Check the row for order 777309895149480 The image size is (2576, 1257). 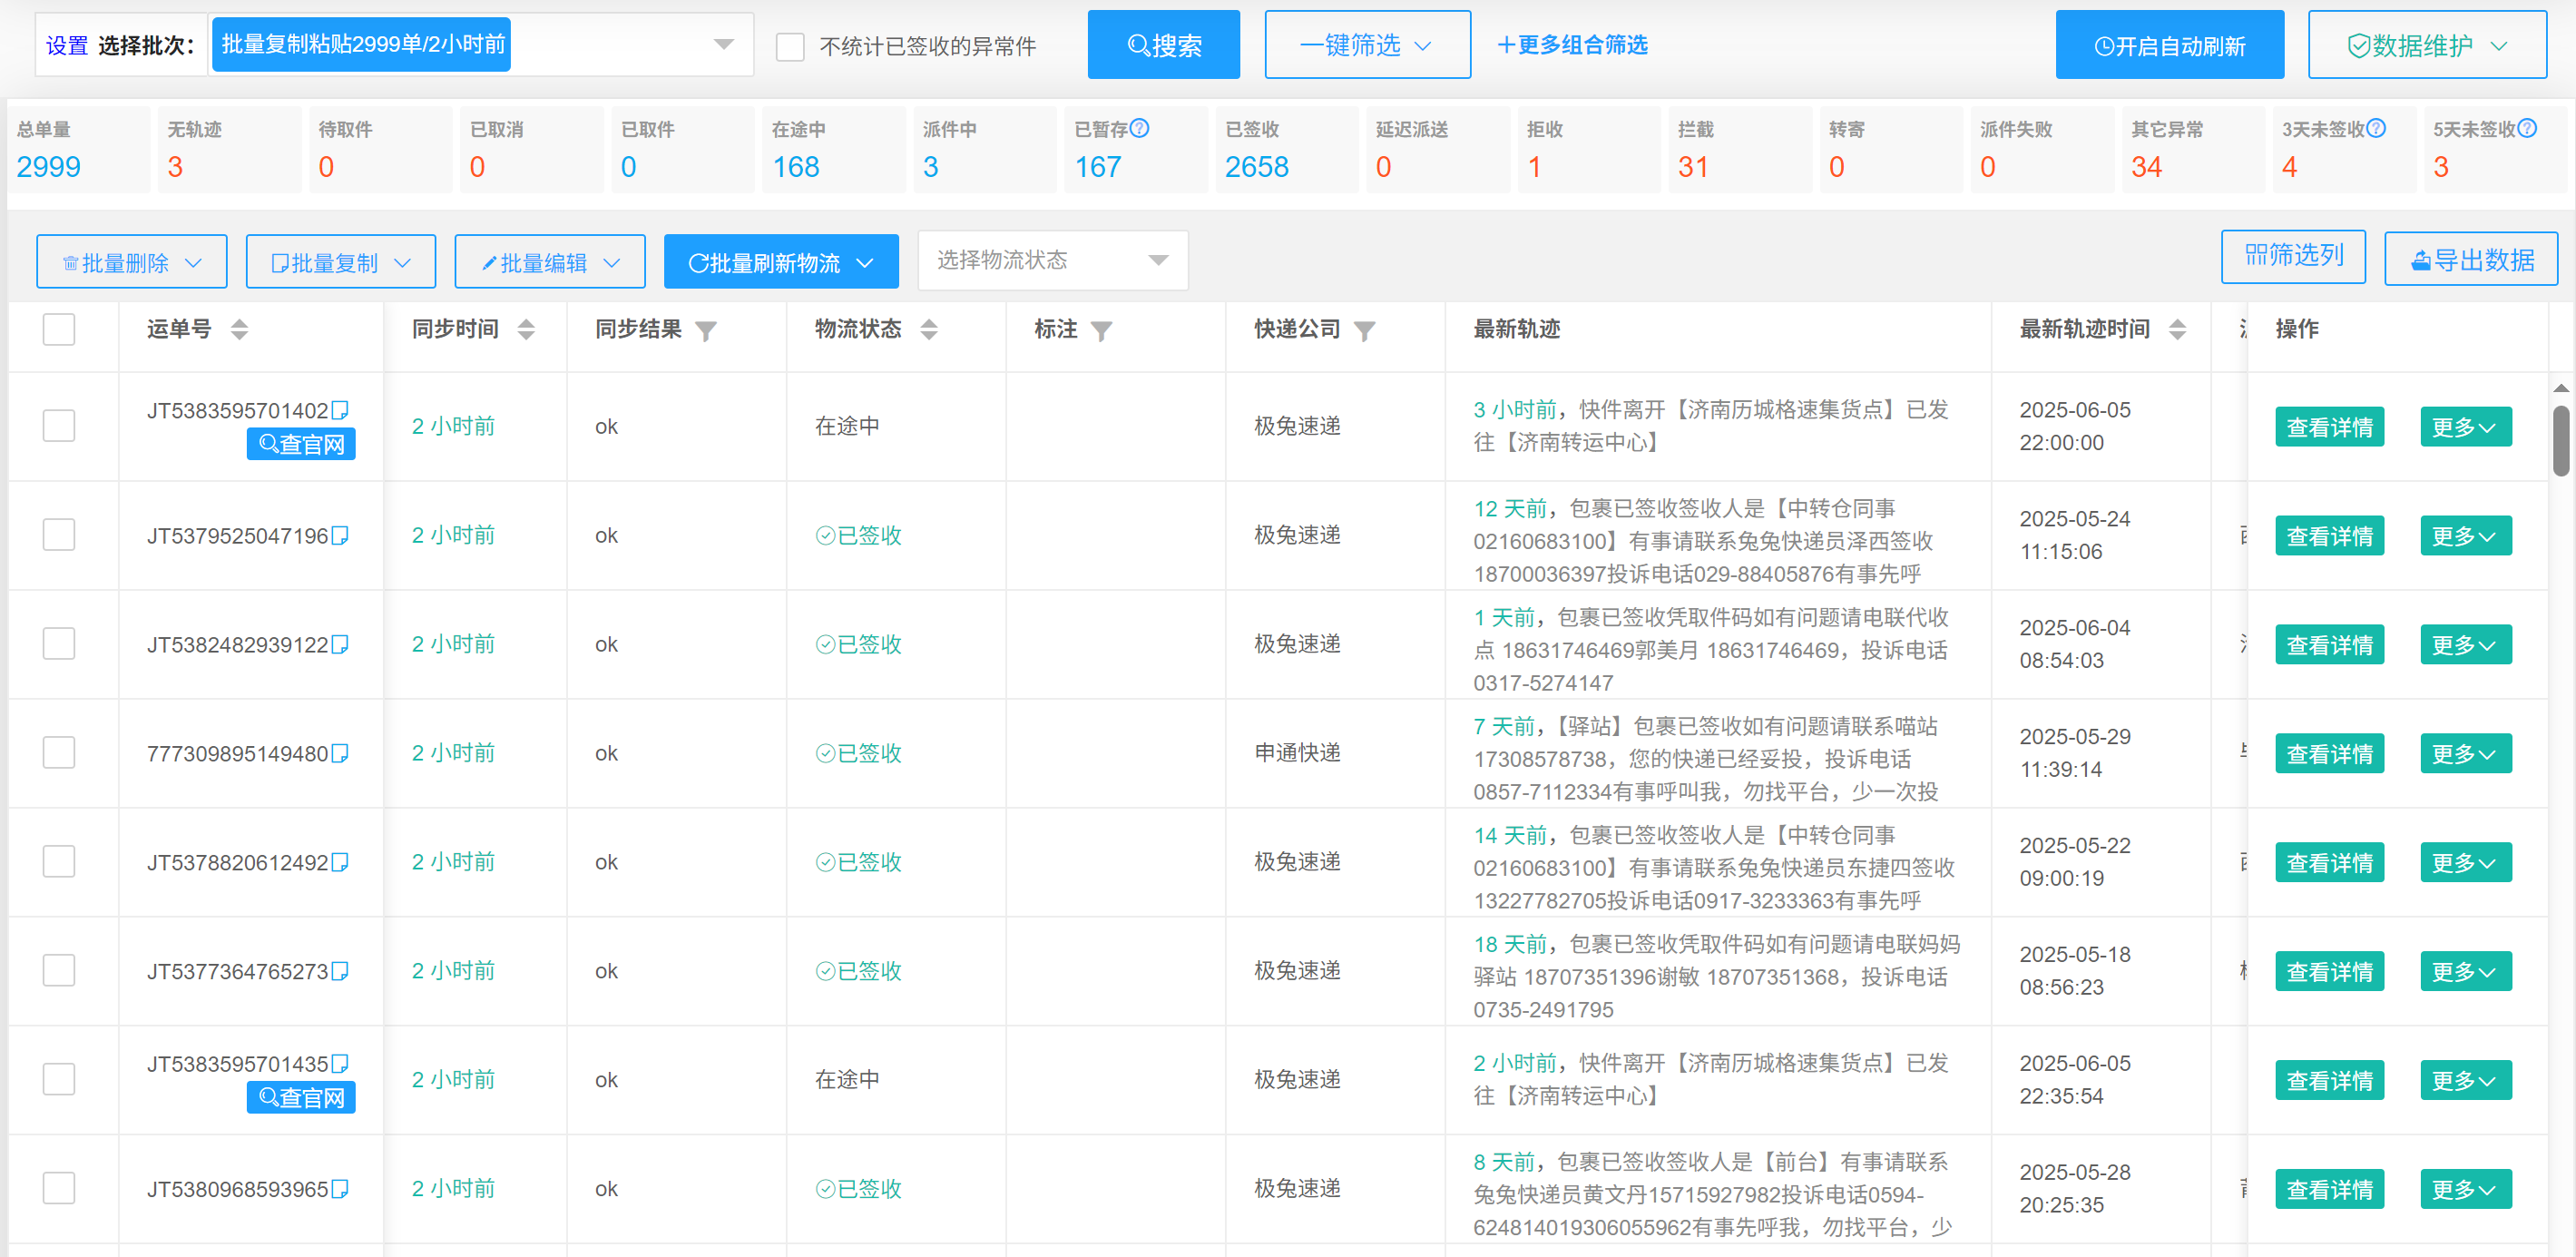tap(59, 753)
